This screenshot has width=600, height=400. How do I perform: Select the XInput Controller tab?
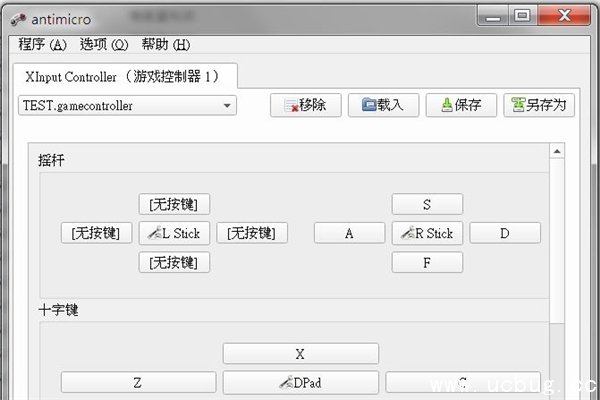(127, 75)
